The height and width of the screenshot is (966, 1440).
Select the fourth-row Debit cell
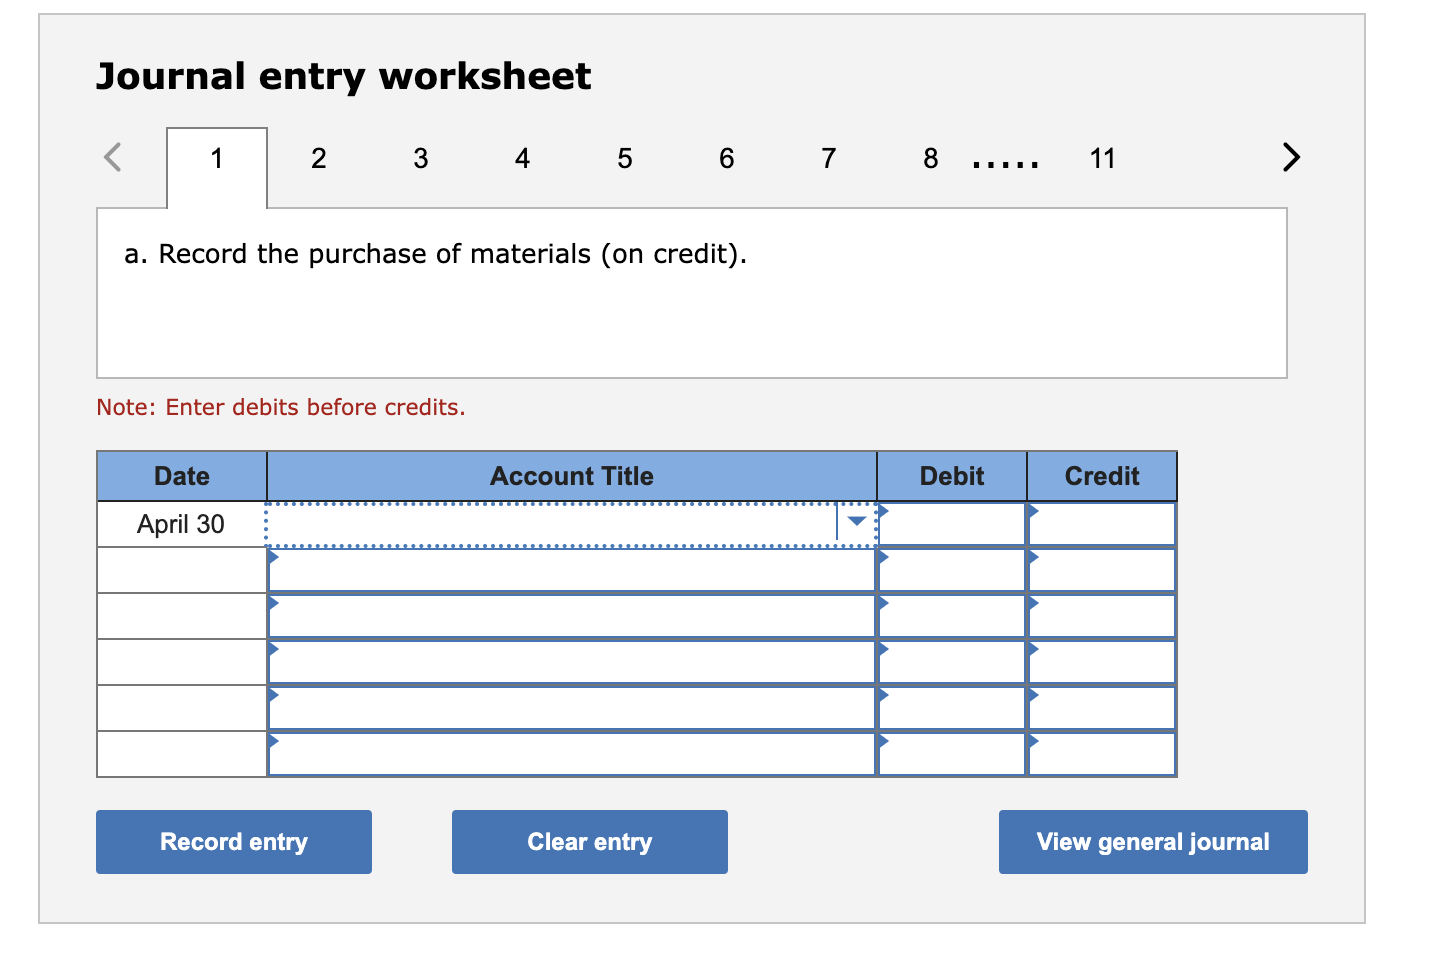coord(952,662)
